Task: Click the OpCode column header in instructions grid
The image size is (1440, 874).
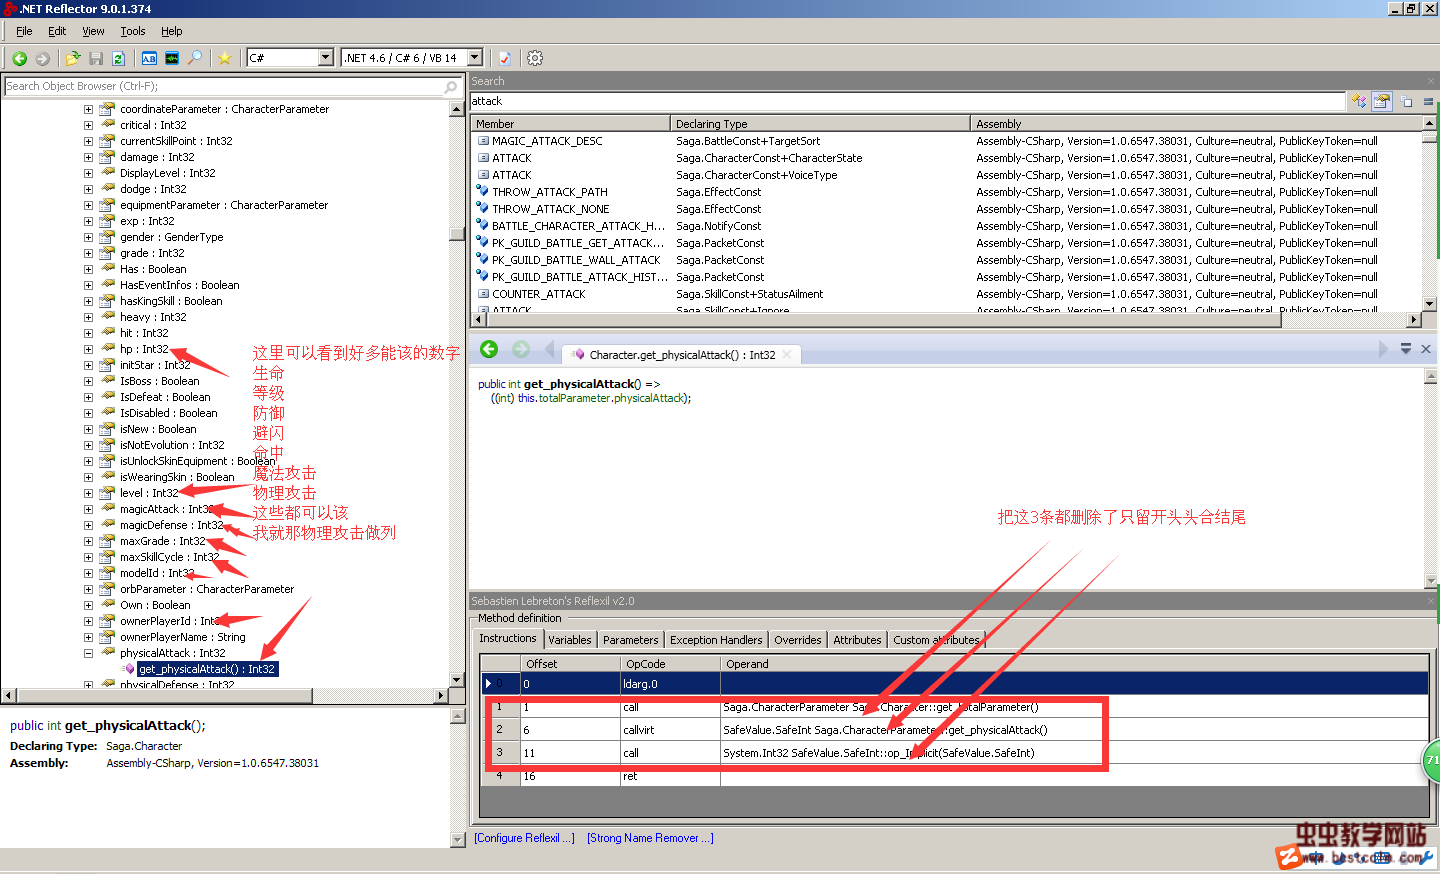Action: click(670, 664)
